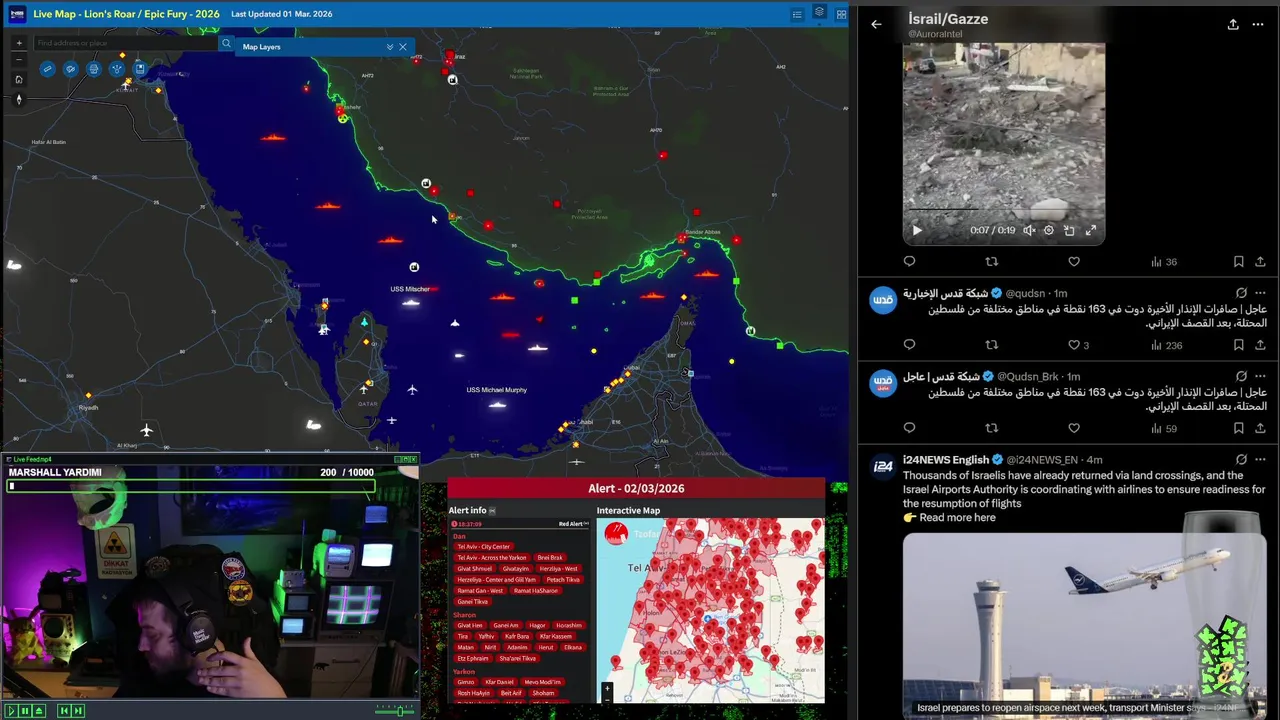Open the basemap gallery tool
The height and width of the screenshot is (720, 1280).
70,69
